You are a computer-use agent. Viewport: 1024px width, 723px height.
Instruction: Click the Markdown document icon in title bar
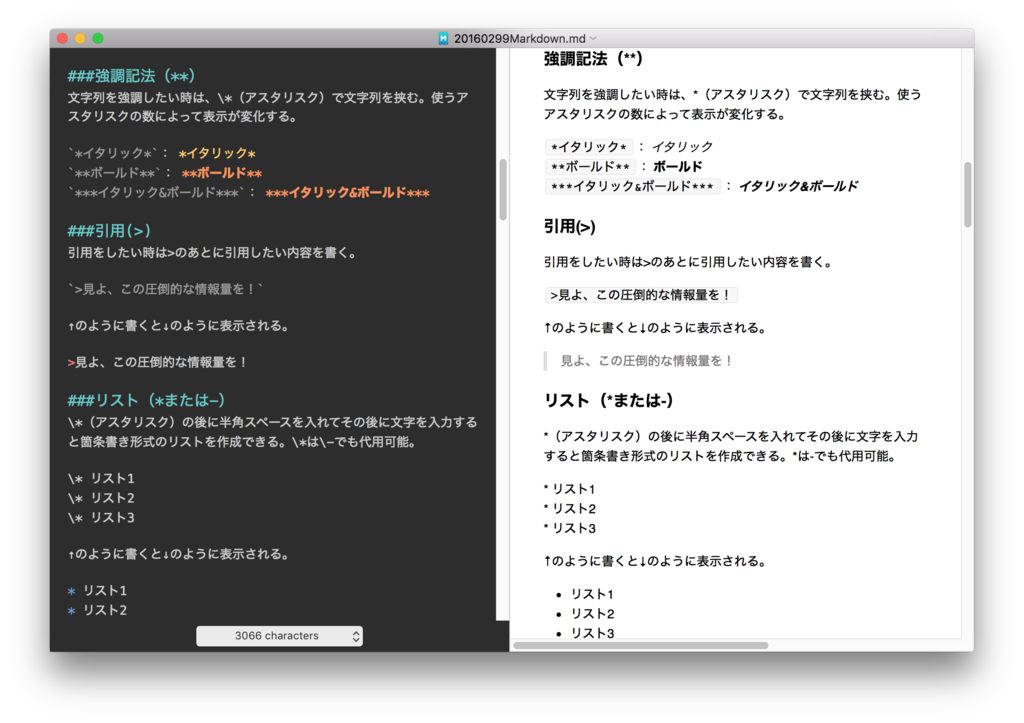[443, 39]
